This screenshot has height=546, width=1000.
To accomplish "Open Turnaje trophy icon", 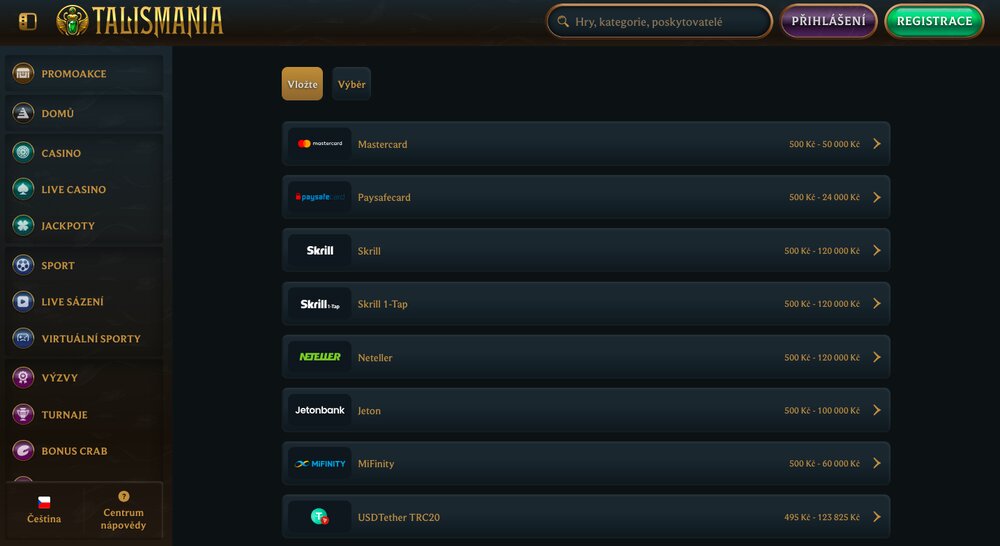I will [x=23, y=414].
